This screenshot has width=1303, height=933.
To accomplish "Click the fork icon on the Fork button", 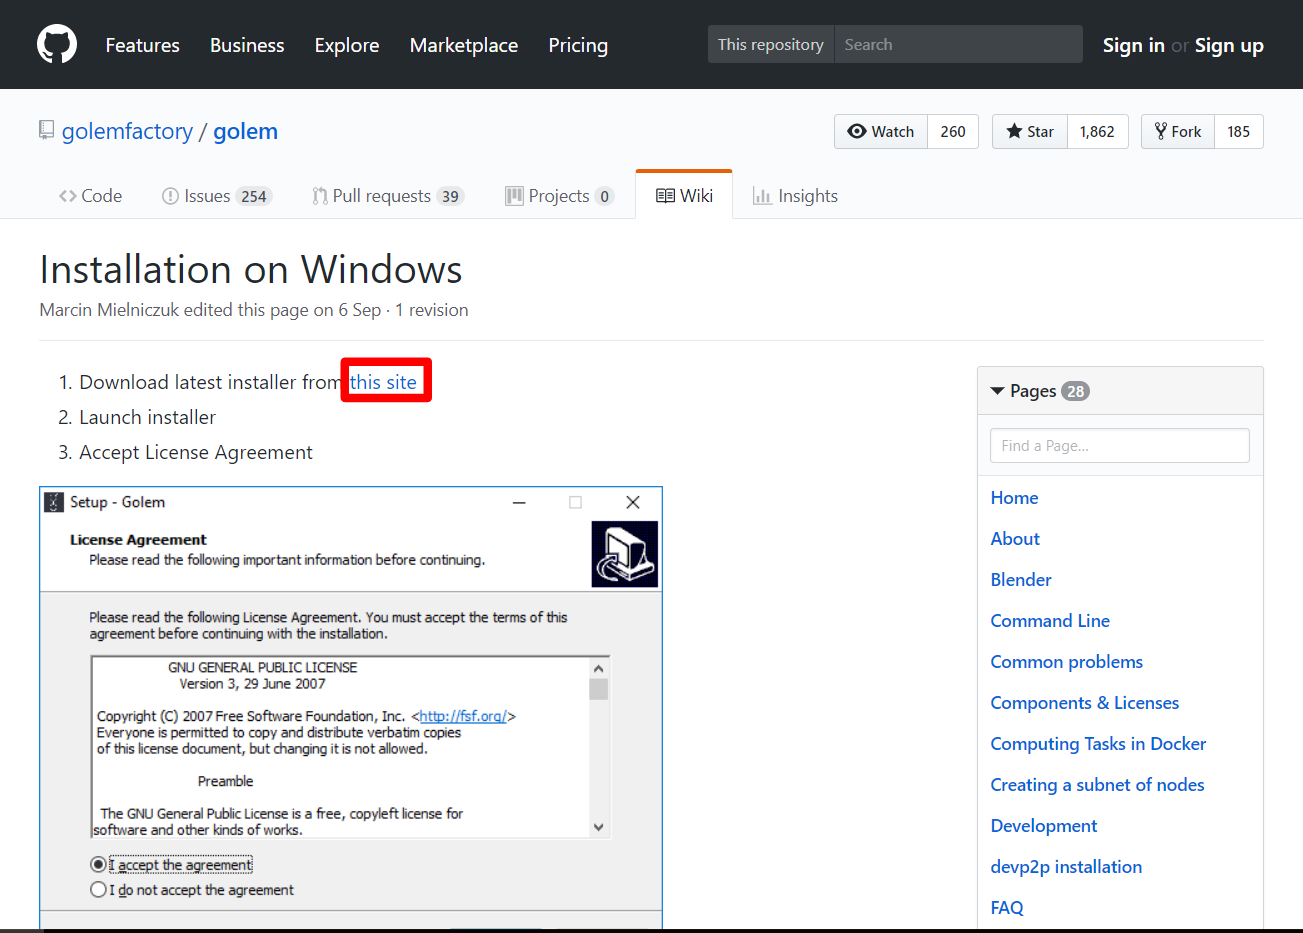I will (1161, 131).
